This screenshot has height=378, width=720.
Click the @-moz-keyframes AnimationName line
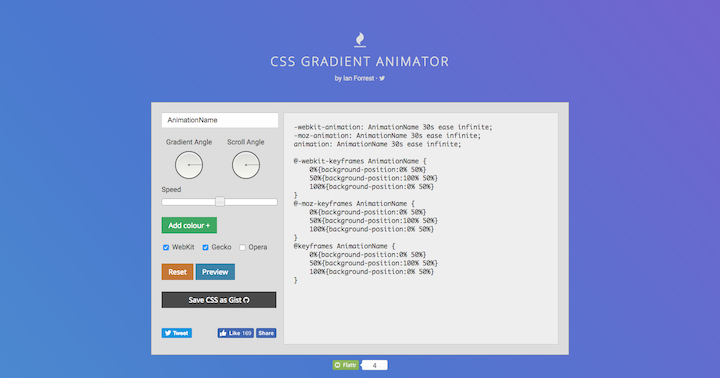354,203
